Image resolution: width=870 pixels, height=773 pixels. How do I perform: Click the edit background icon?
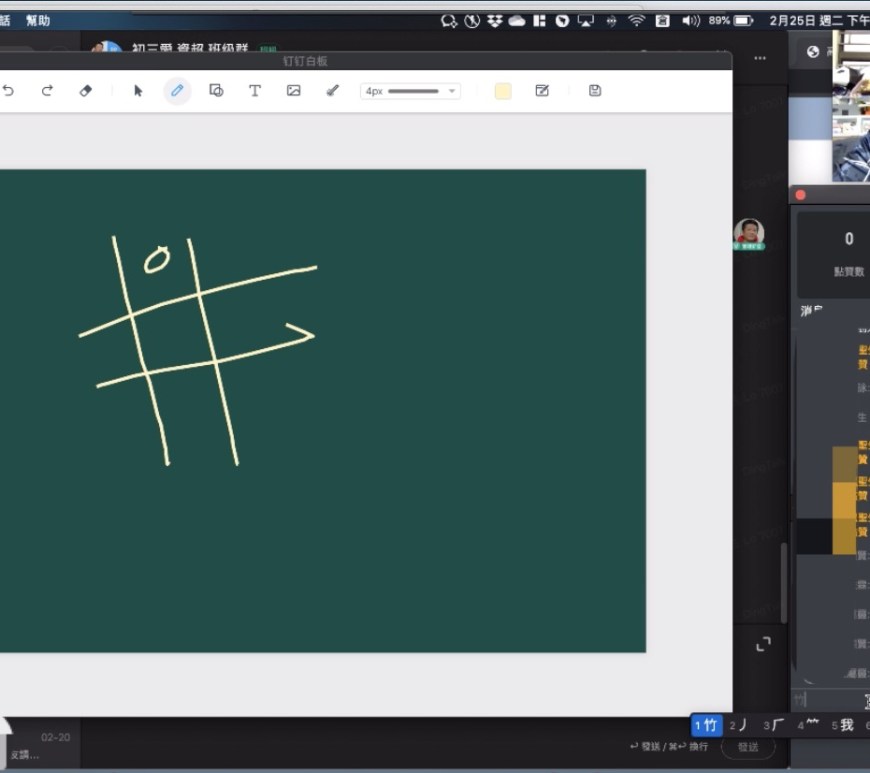pos(542,91)
